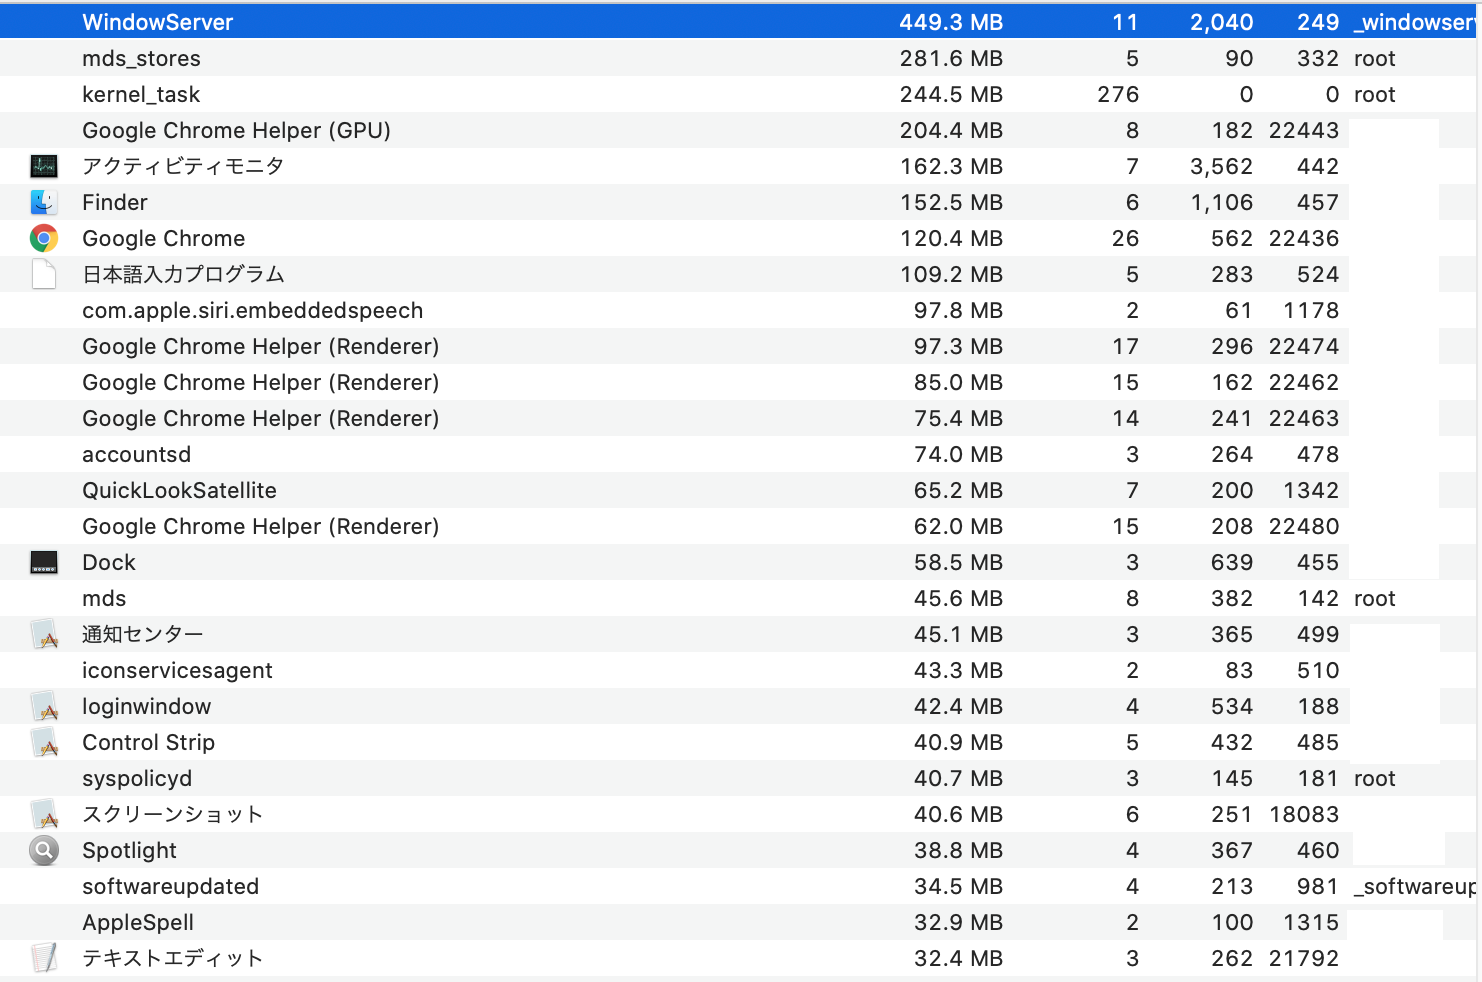This screenshot has height=982, width=1482.
Task: Click the 449.3 MB memory value
Action: [x=951, y=22]
